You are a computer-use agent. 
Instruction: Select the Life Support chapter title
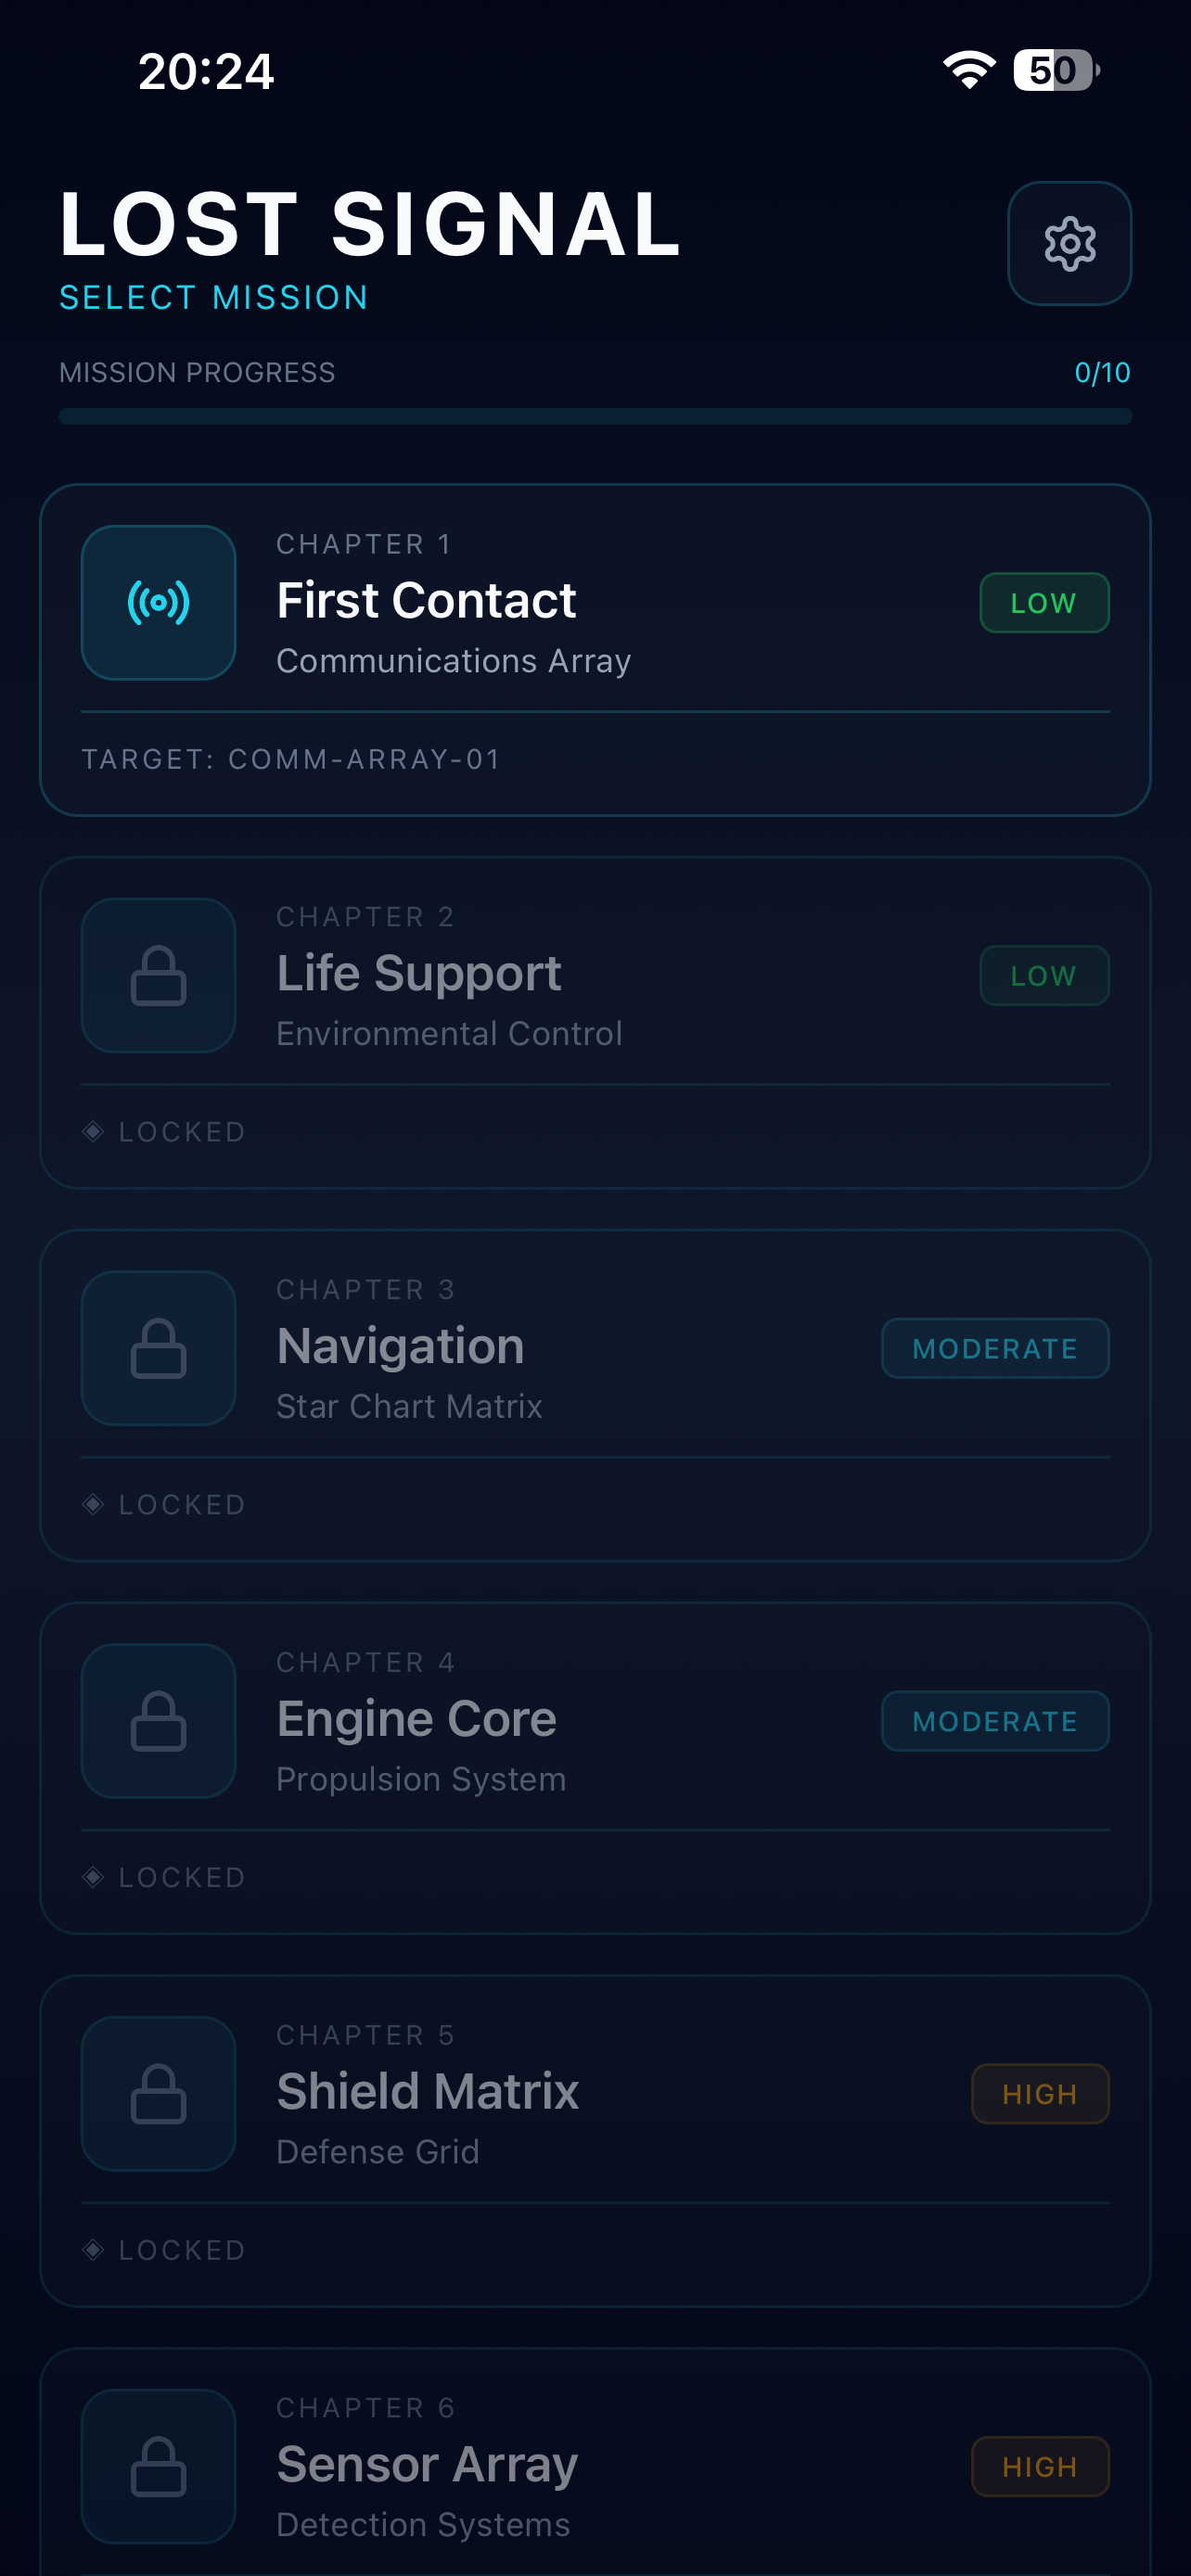tap(419, 973)
